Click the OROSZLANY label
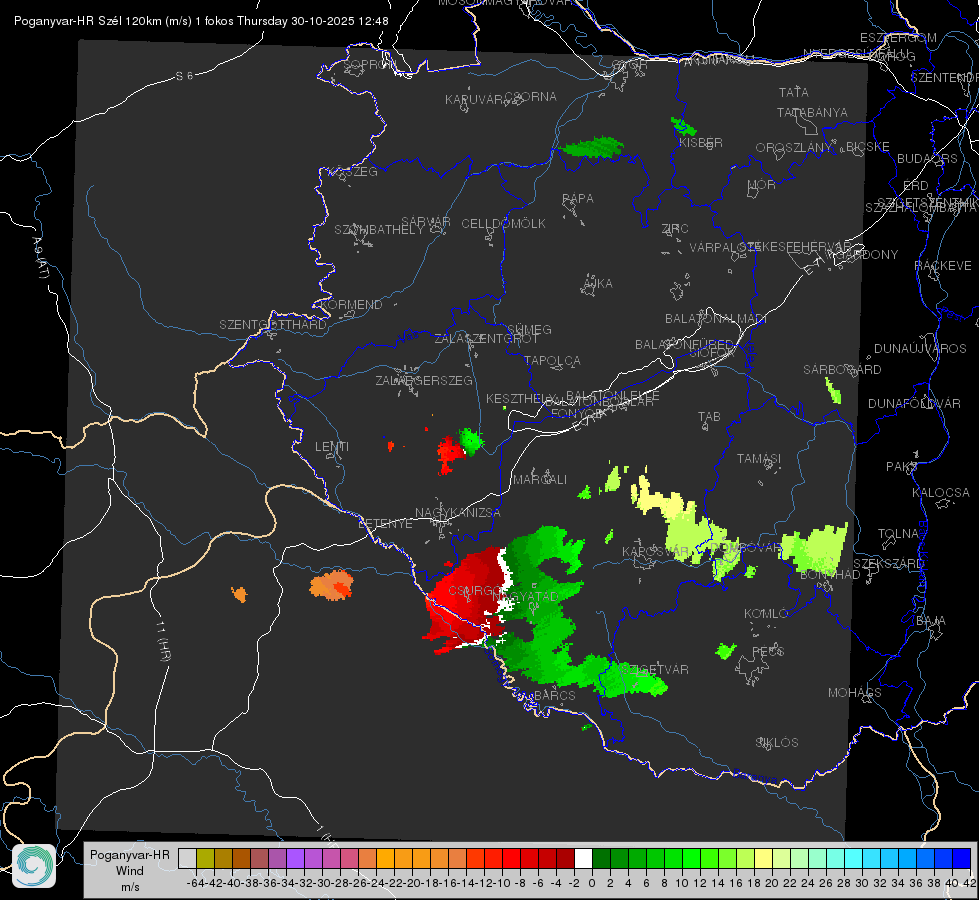 pos(793,148)
